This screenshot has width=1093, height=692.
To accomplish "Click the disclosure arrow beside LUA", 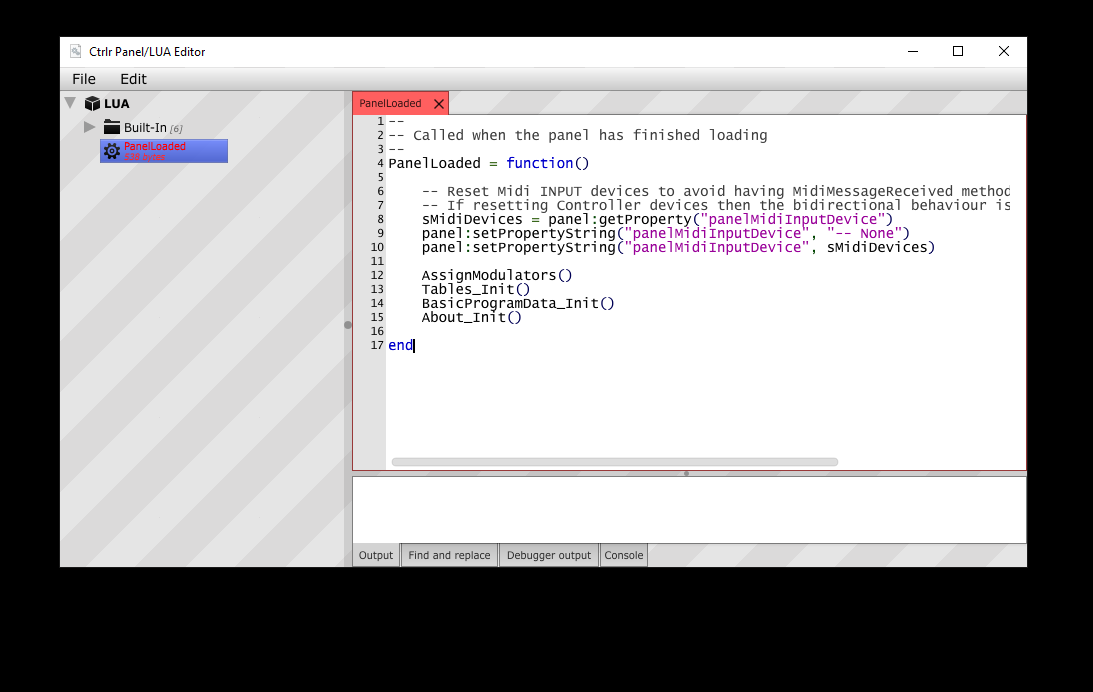I will pos(70,102).
